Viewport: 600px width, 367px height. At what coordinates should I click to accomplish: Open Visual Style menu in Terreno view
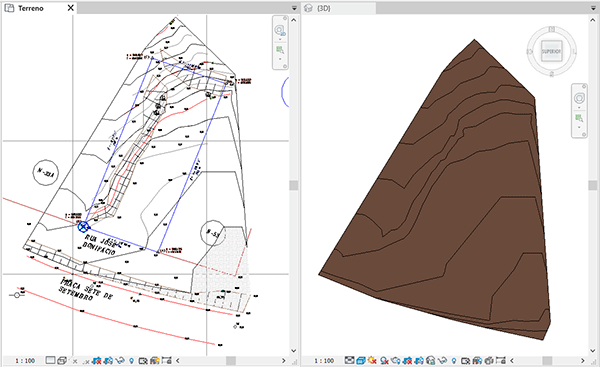[62, 360]
